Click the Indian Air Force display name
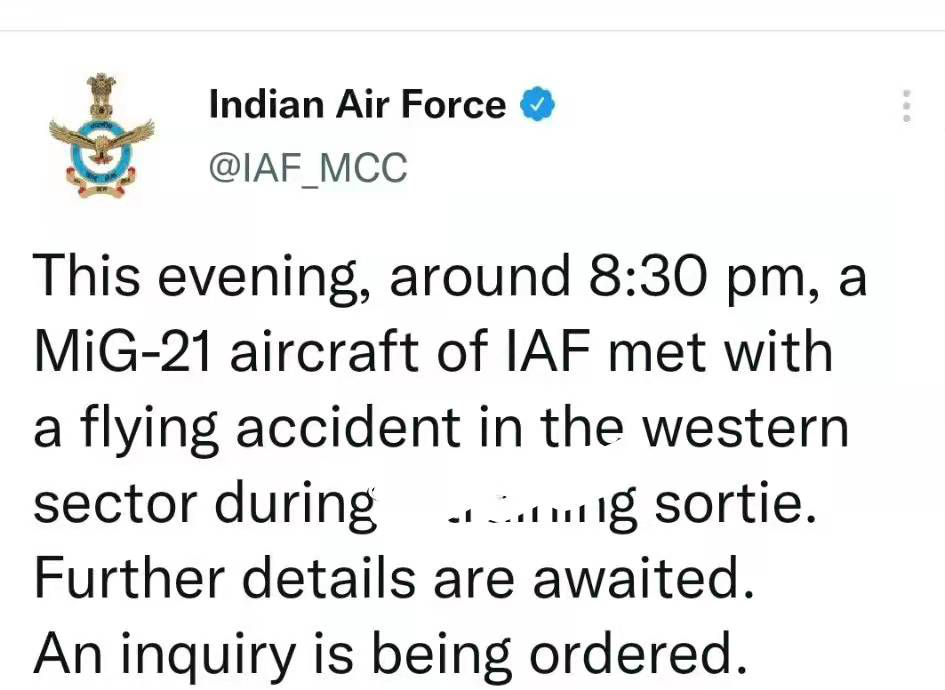 click(357, 104)
